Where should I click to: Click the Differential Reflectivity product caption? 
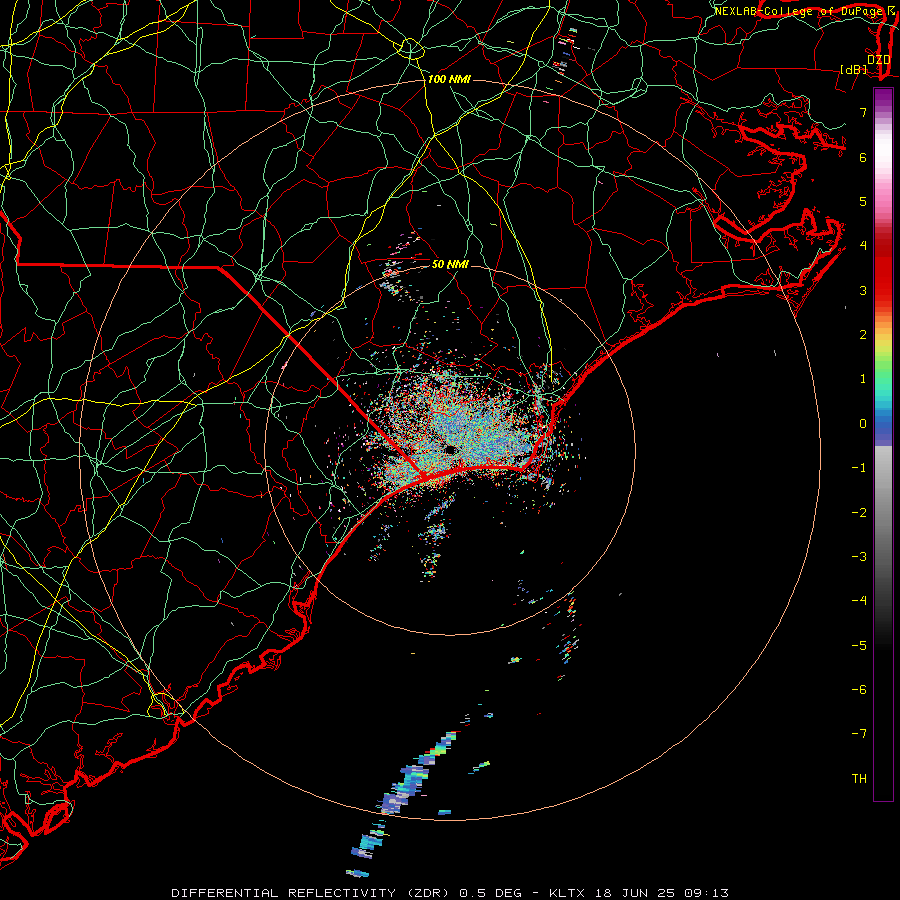[450, 893]
